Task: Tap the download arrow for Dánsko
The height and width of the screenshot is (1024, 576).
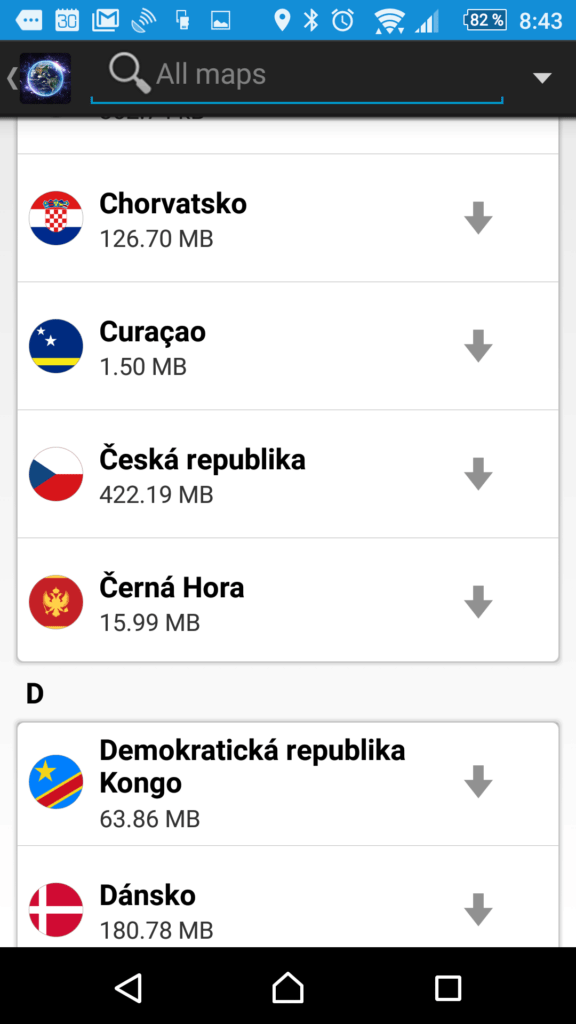Action: tap(478, 910)
